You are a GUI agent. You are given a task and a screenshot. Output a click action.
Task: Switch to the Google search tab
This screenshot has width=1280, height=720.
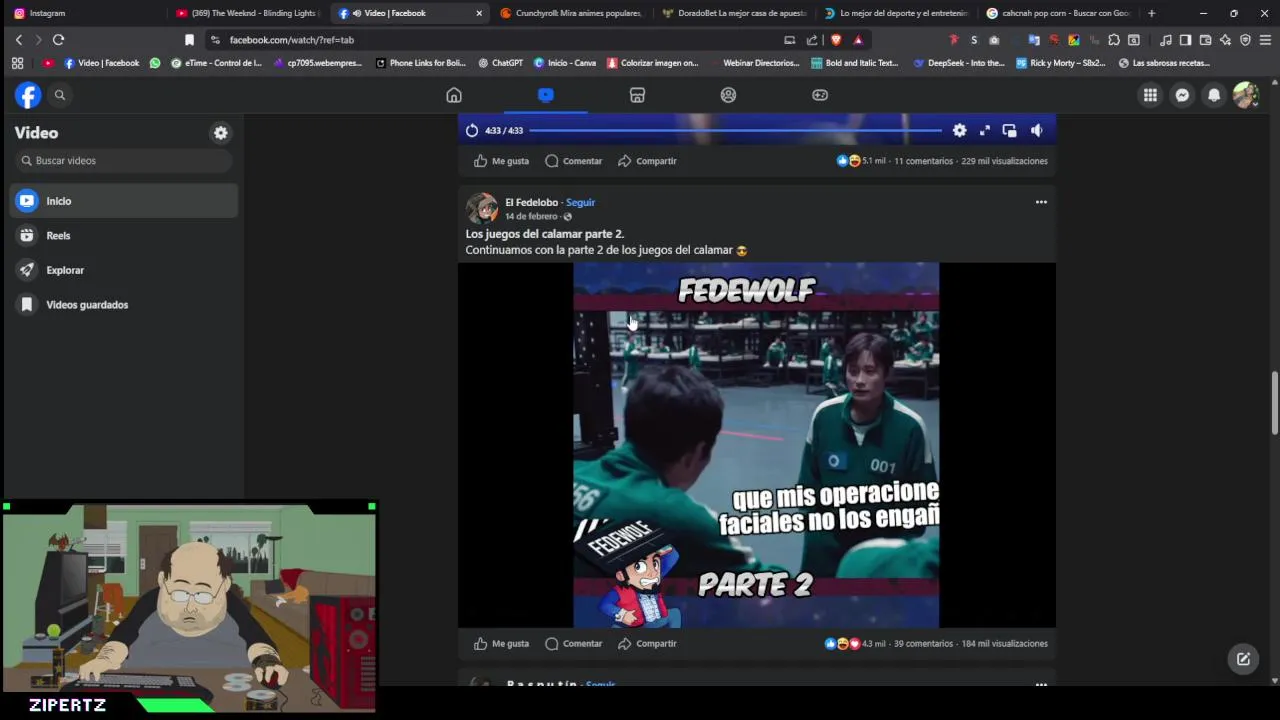point(1058,13)
